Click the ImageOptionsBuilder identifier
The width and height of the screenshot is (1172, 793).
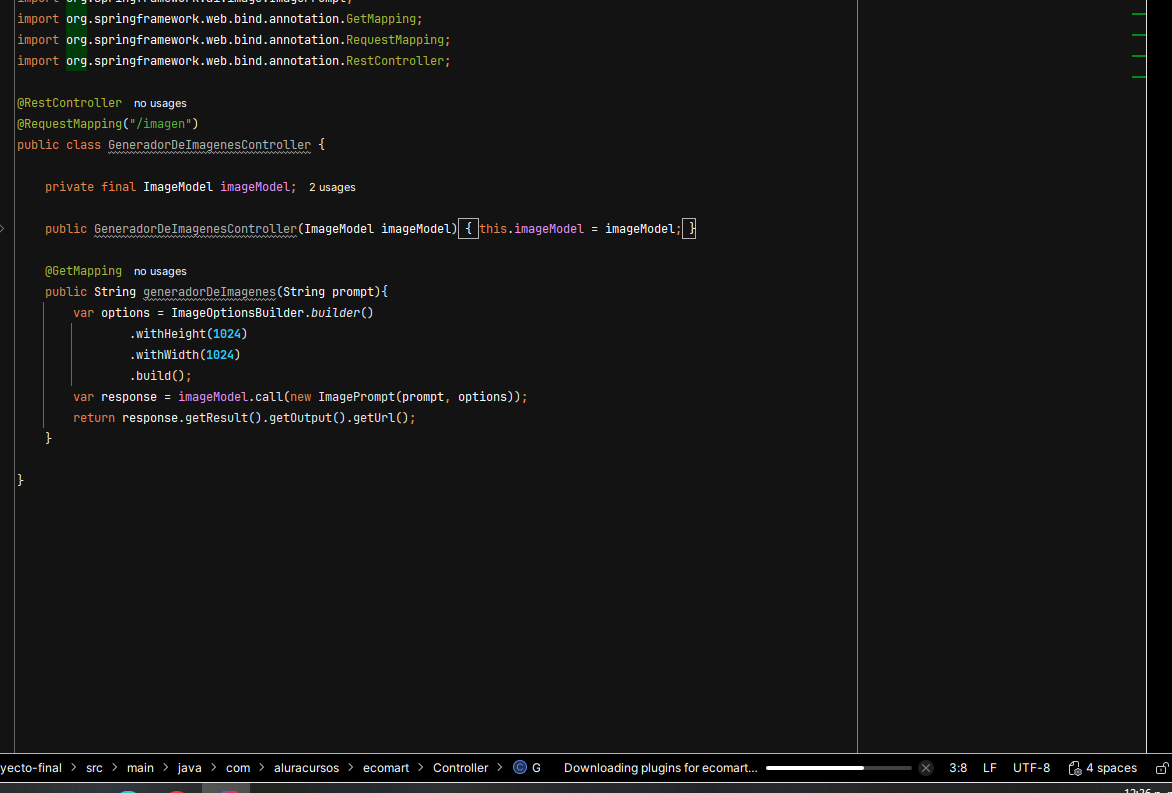click(238, 312)
